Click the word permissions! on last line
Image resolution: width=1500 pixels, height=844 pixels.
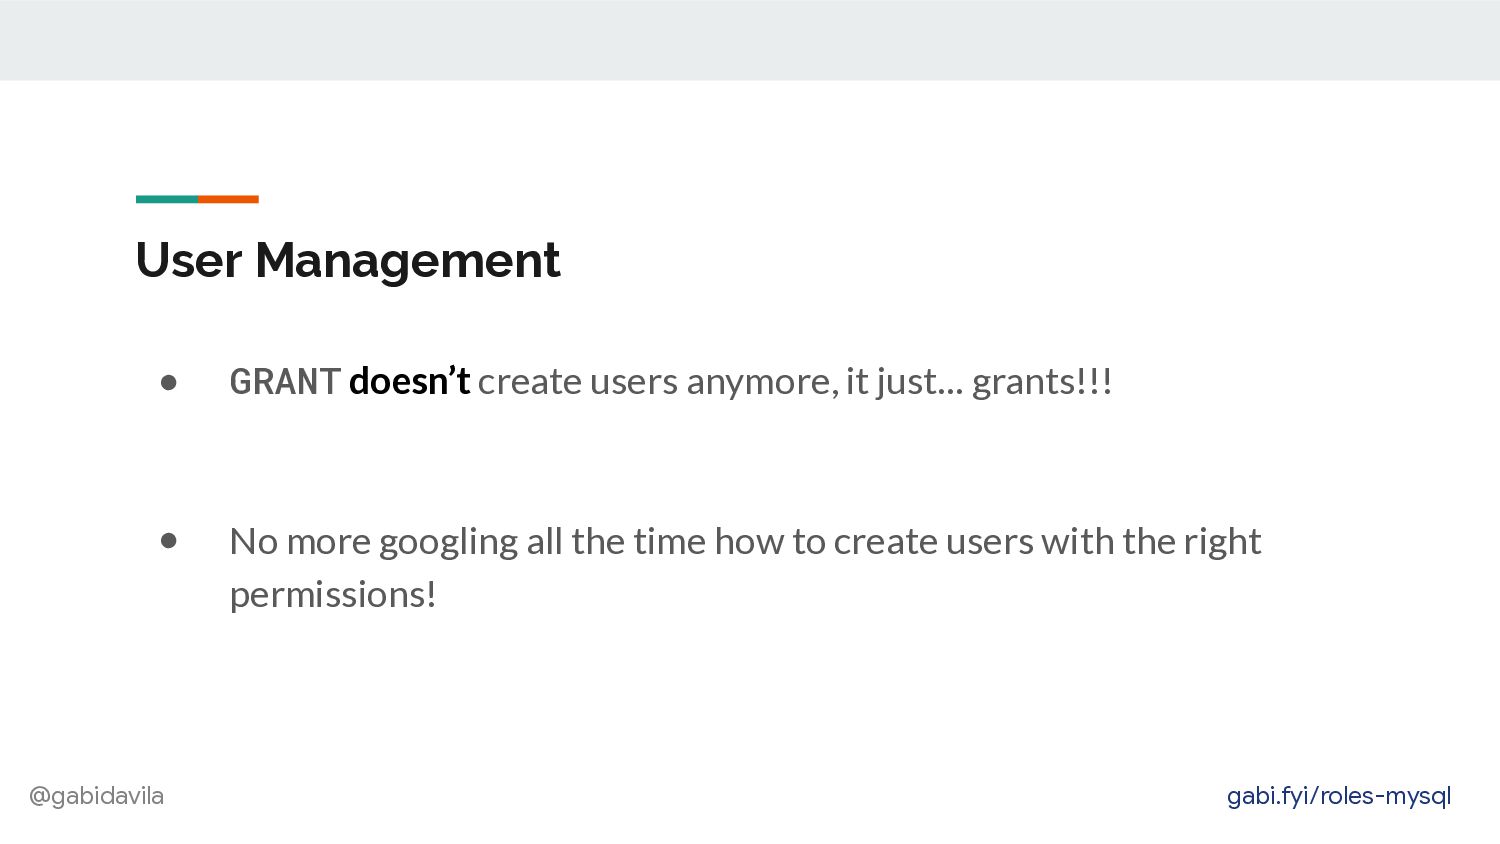click(333, 595)
